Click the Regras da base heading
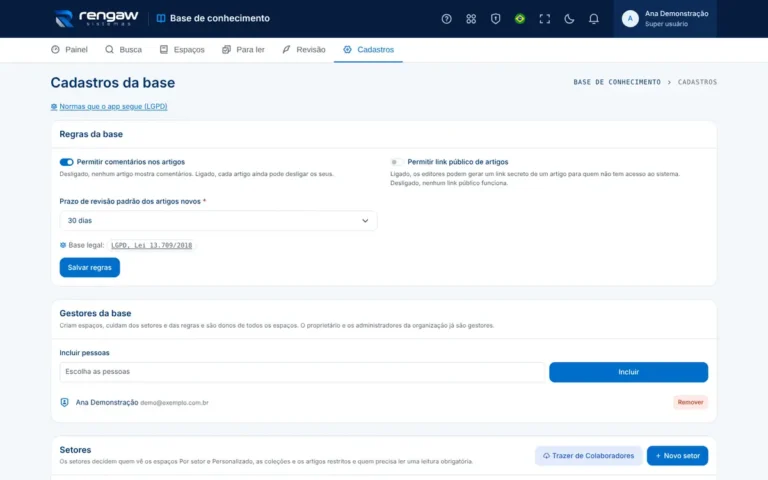 [x=91, y=134]
